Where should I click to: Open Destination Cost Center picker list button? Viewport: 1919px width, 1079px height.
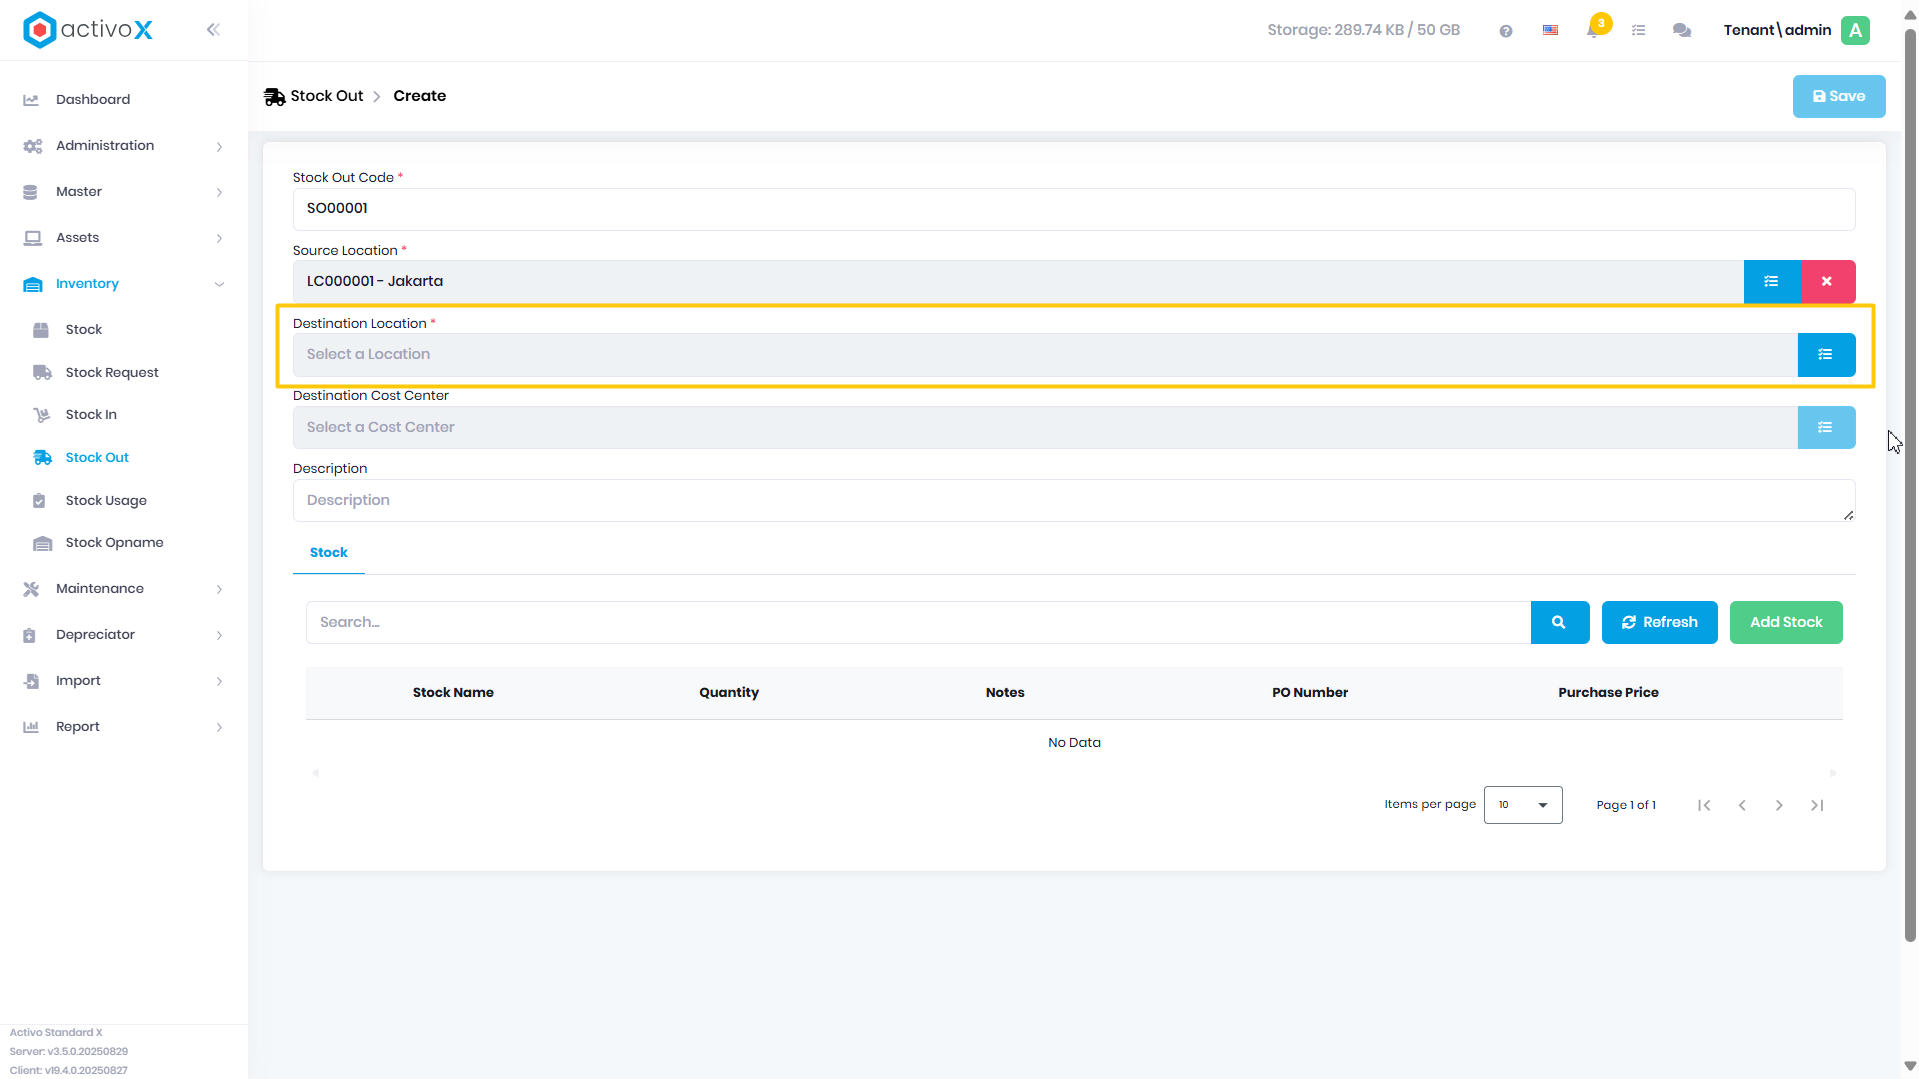[1826, 427]
